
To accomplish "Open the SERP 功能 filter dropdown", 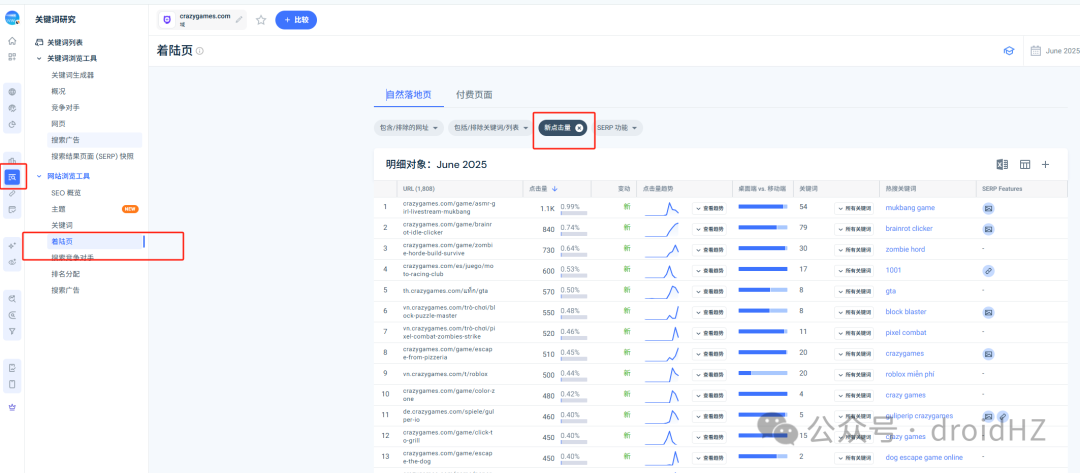I will [616, 128].
